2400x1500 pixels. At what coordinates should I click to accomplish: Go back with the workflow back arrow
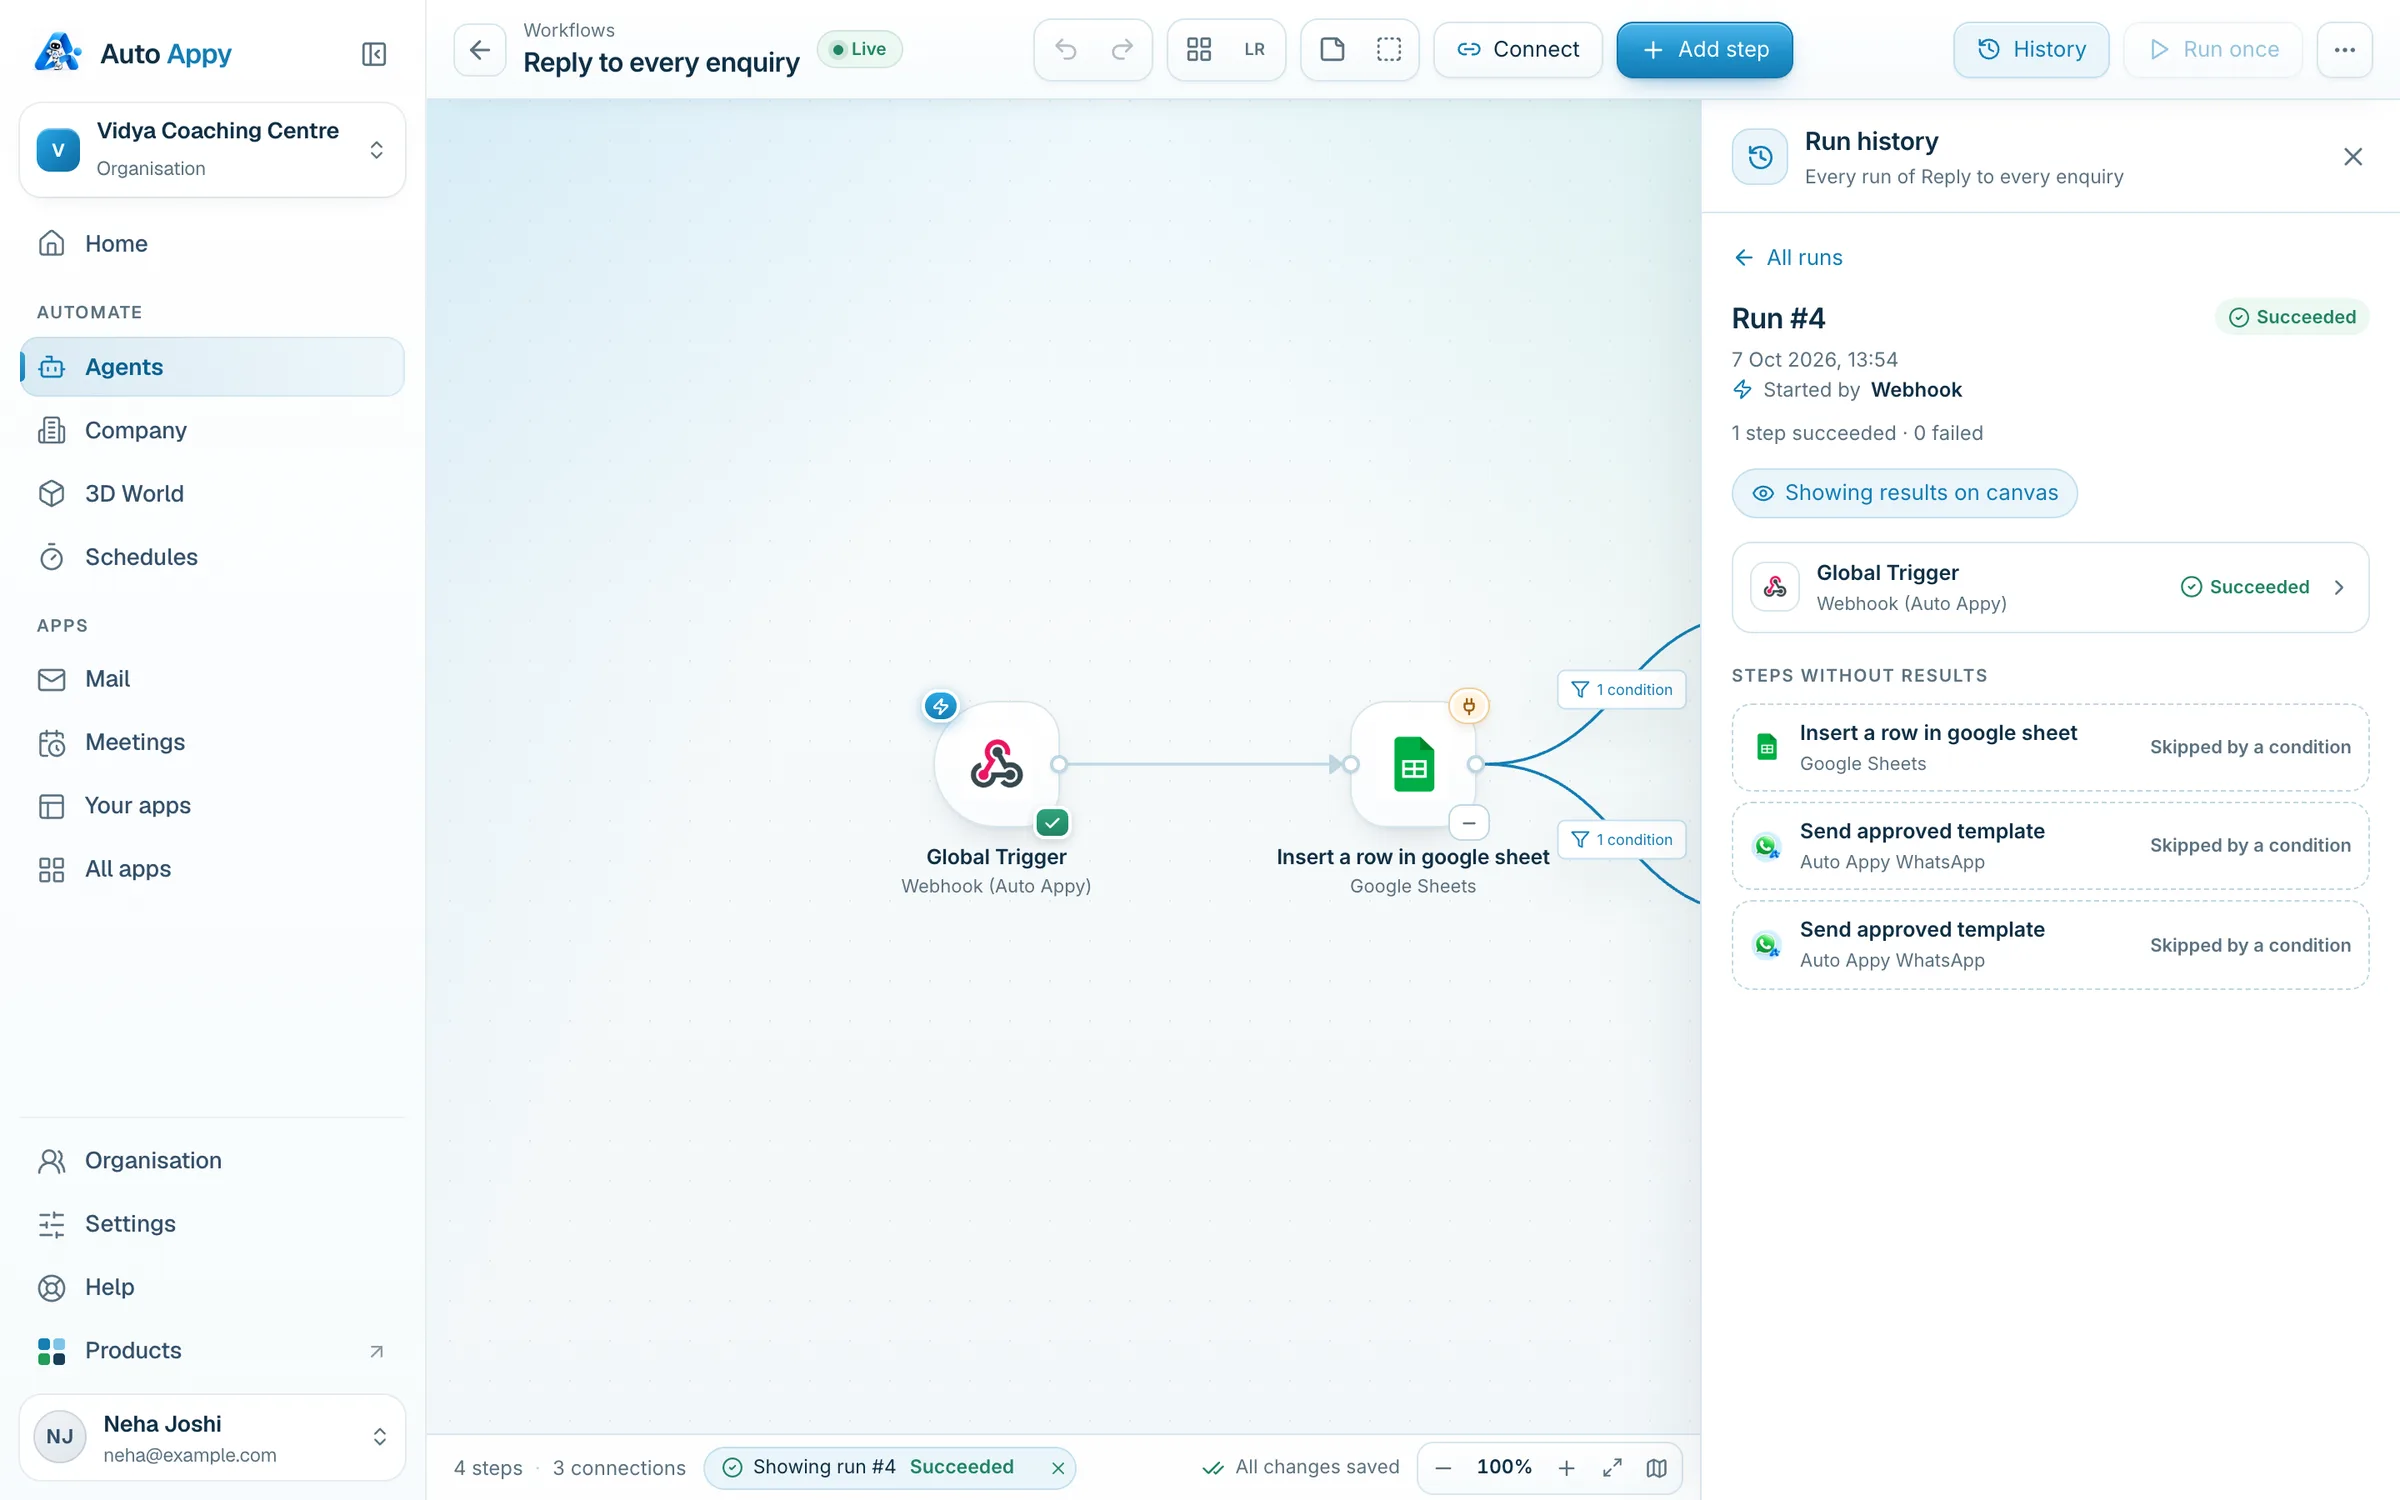pos(480,50)
